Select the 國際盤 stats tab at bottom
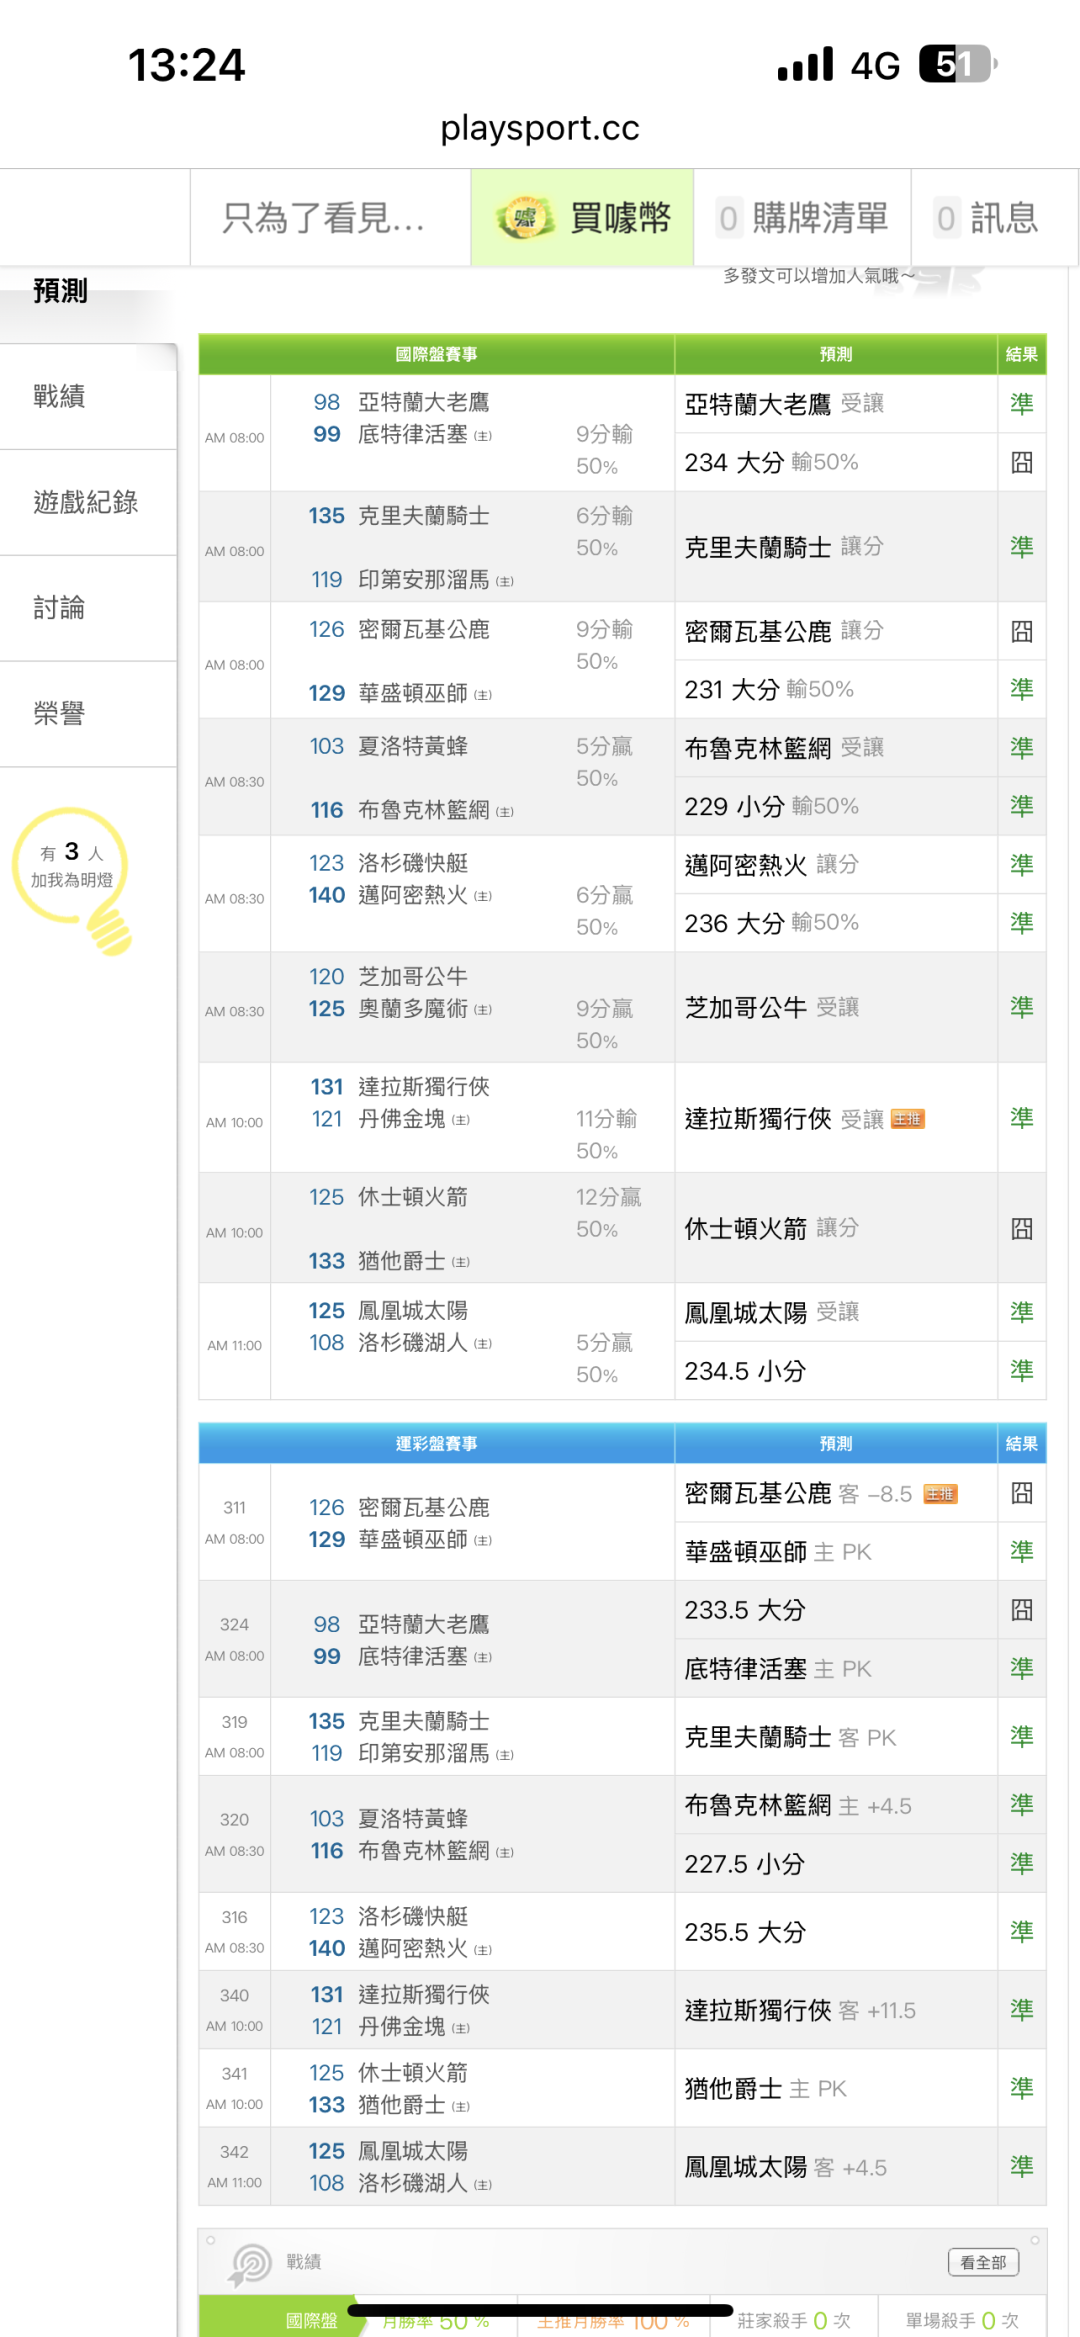Screen dimensions: 1080x2337 (x=311, y=2320)
